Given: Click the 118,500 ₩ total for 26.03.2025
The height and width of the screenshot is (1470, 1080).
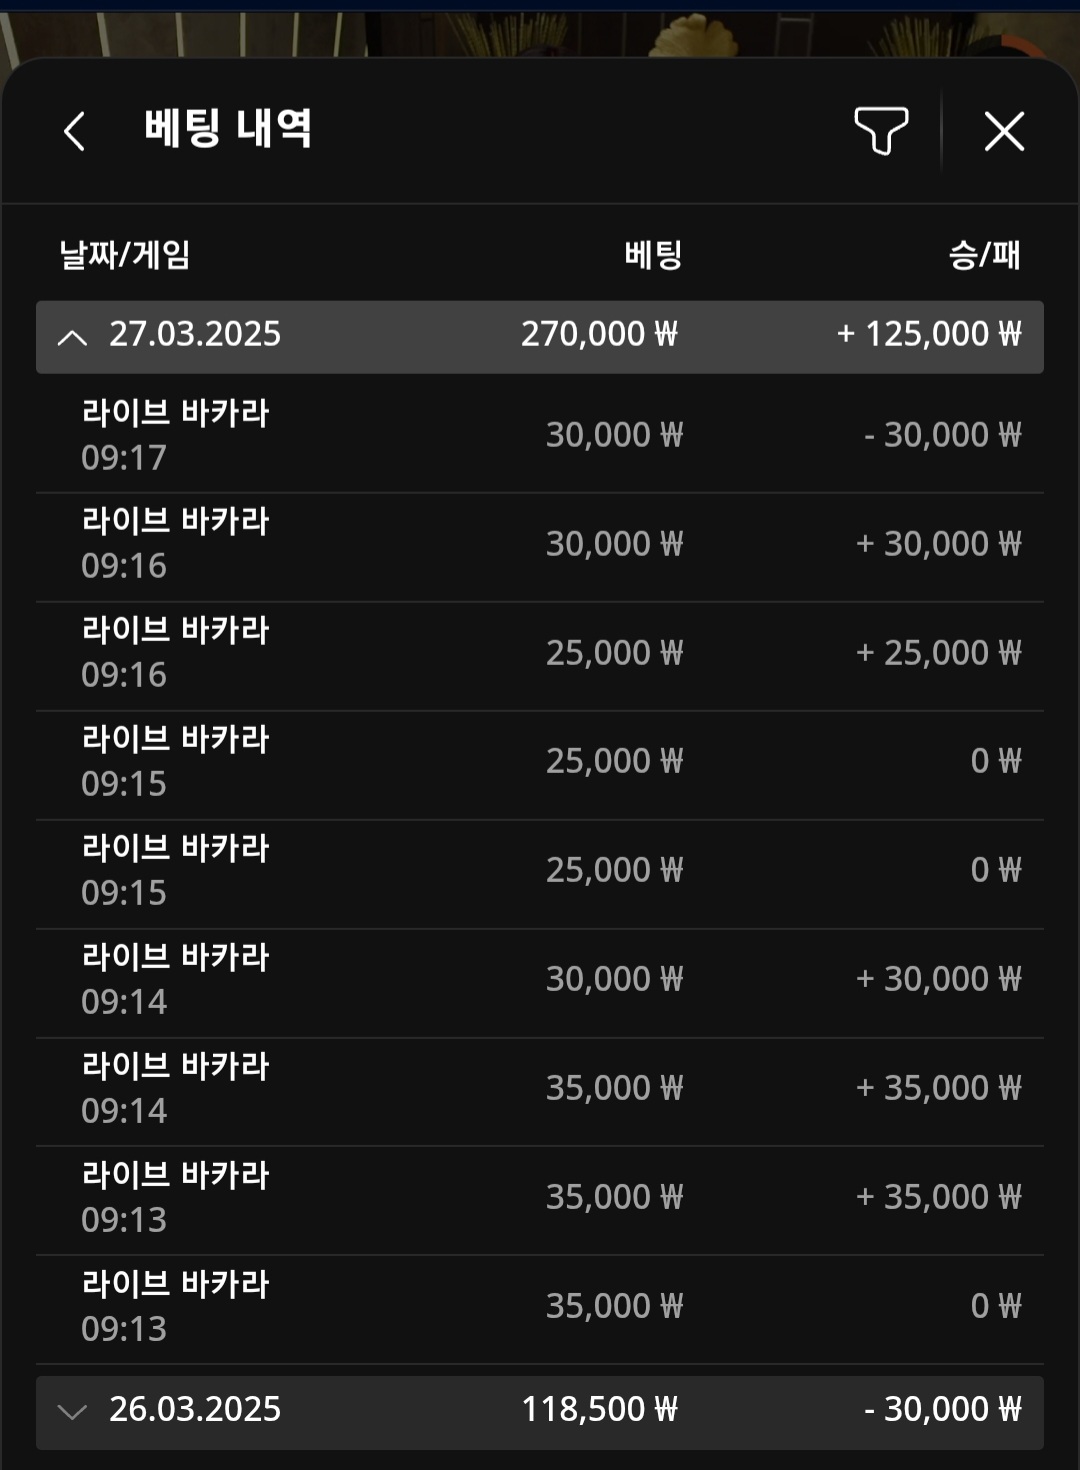Looking at the screenshot, I should [599, 1409].
